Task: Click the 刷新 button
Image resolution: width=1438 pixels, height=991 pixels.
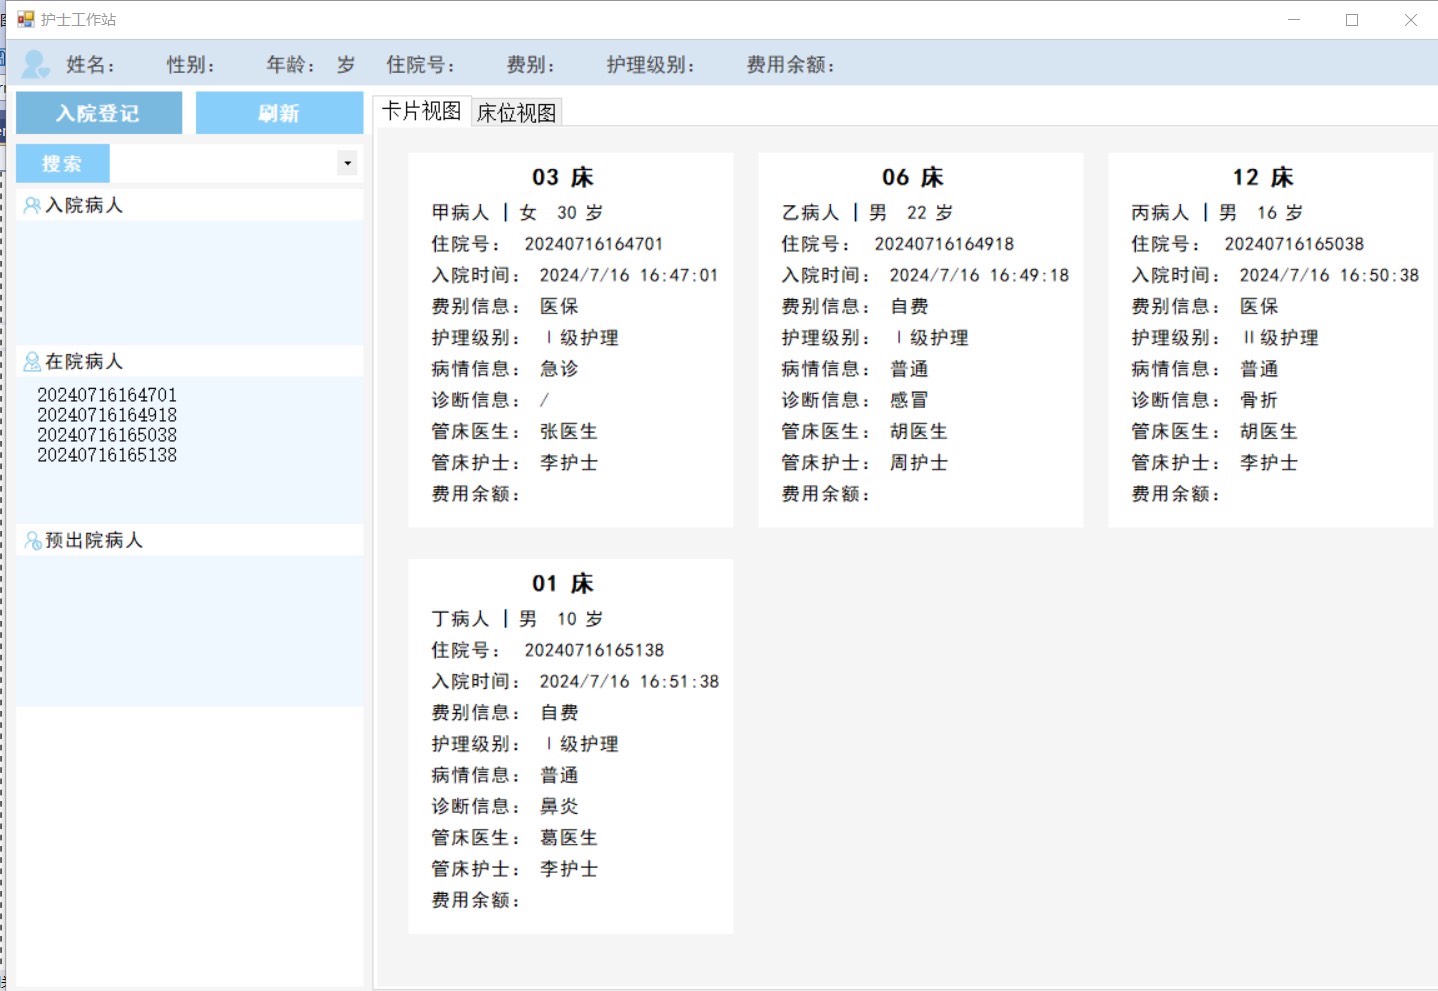Action: point(279,113)
